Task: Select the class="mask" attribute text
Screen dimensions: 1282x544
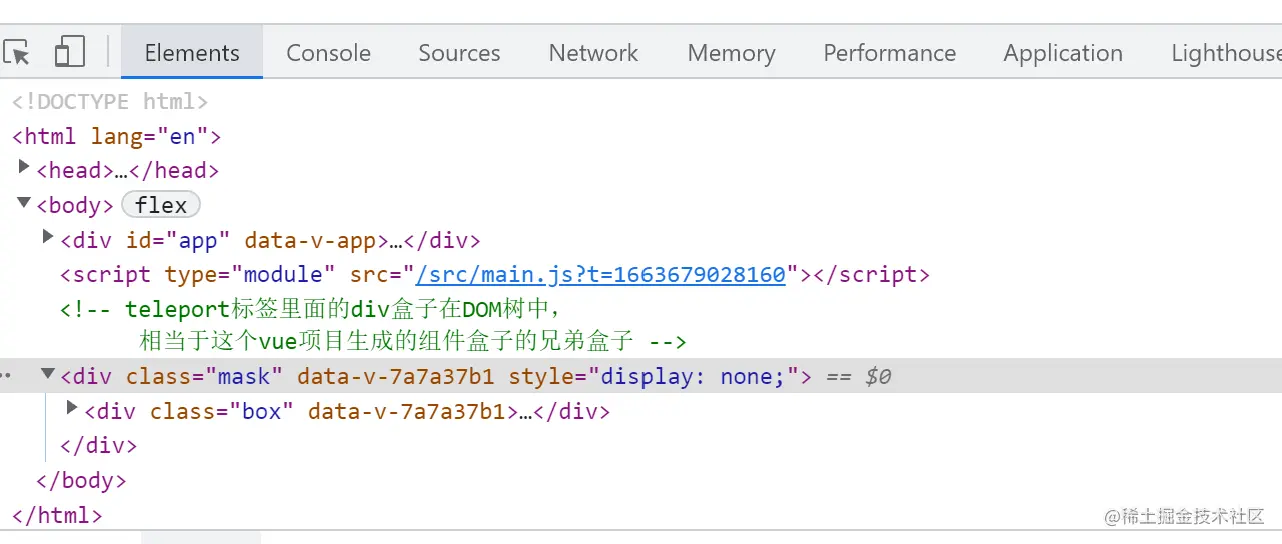Action: 205,377
